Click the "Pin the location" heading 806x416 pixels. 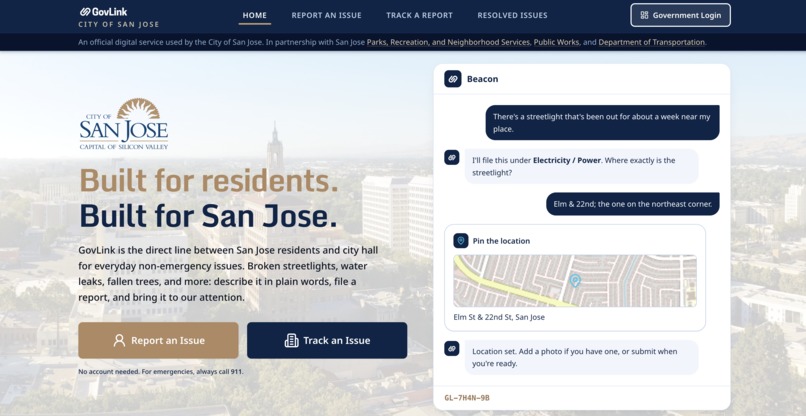[501, 241]
